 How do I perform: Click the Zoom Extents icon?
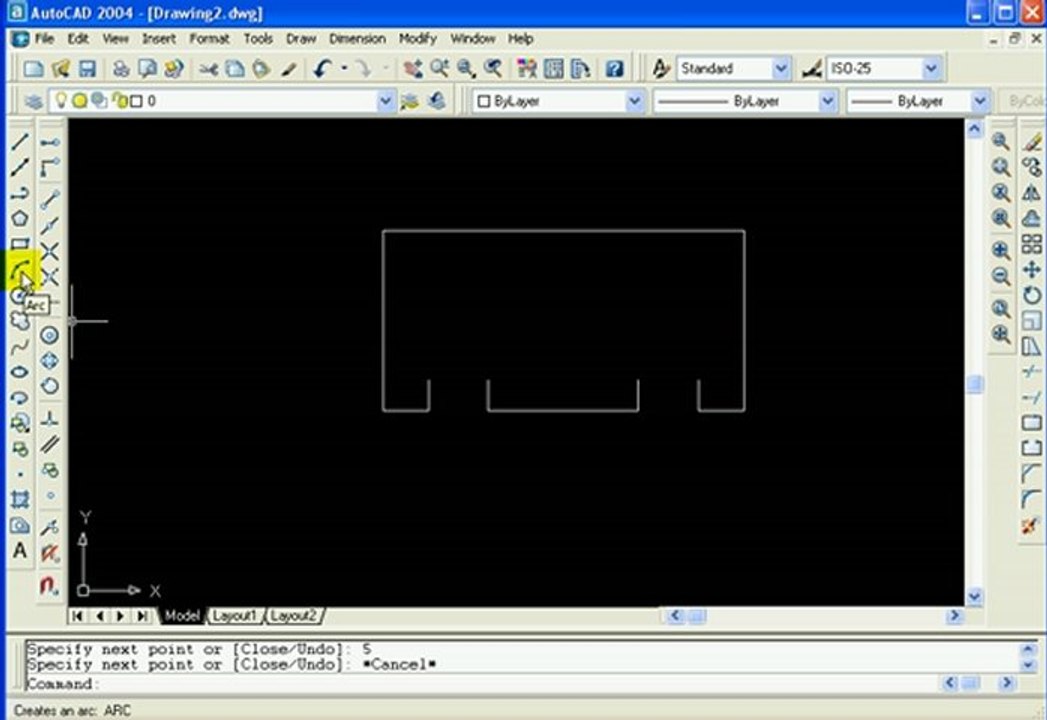pyautogui.click(x=1000, y=334)
